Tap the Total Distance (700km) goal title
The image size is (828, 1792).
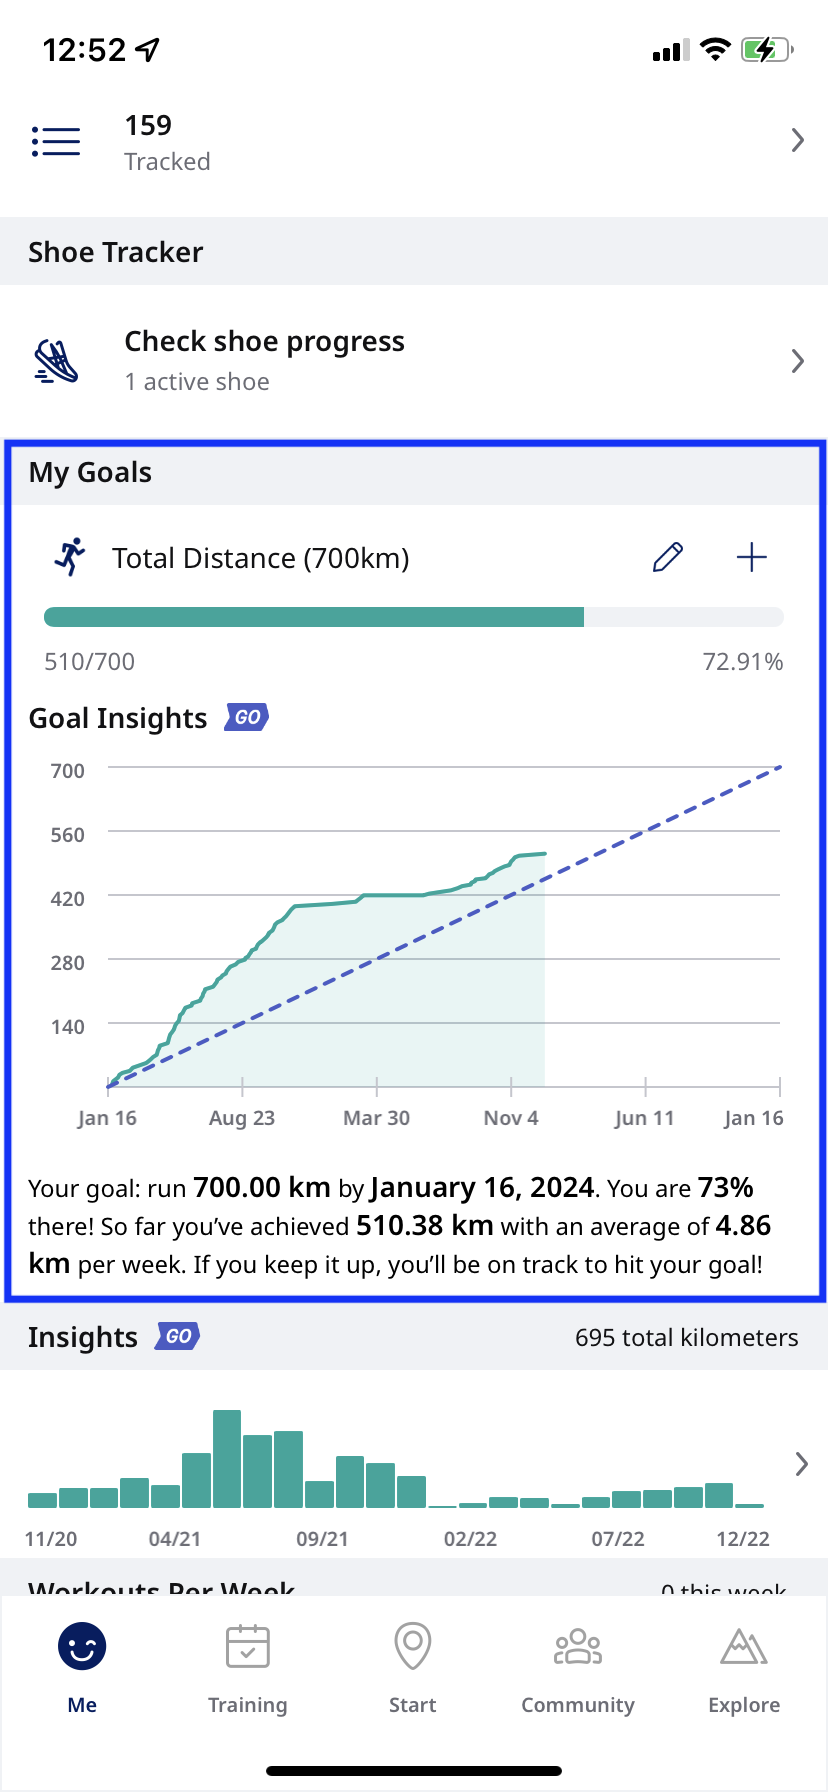(261, 558)
